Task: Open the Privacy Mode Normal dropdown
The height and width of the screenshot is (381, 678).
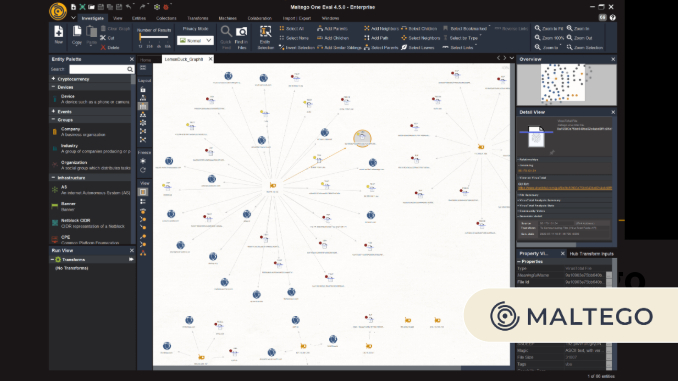Action: click(x=195, y=40)
